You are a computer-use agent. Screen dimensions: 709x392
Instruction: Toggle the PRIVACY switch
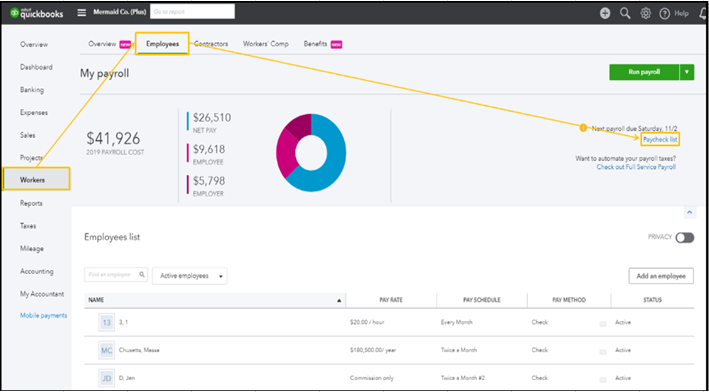(685, 238)
